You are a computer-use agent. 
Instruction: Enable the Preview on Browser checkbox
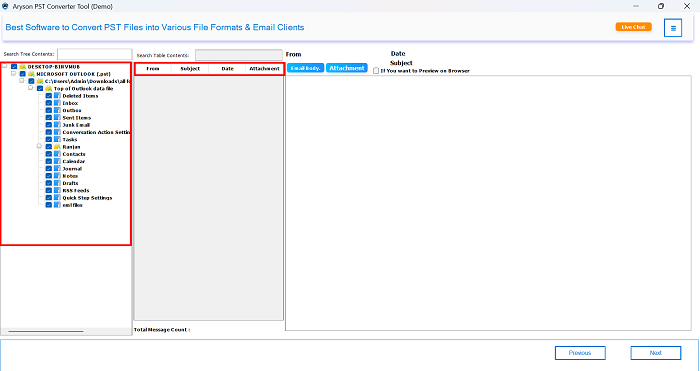point(376,71)
